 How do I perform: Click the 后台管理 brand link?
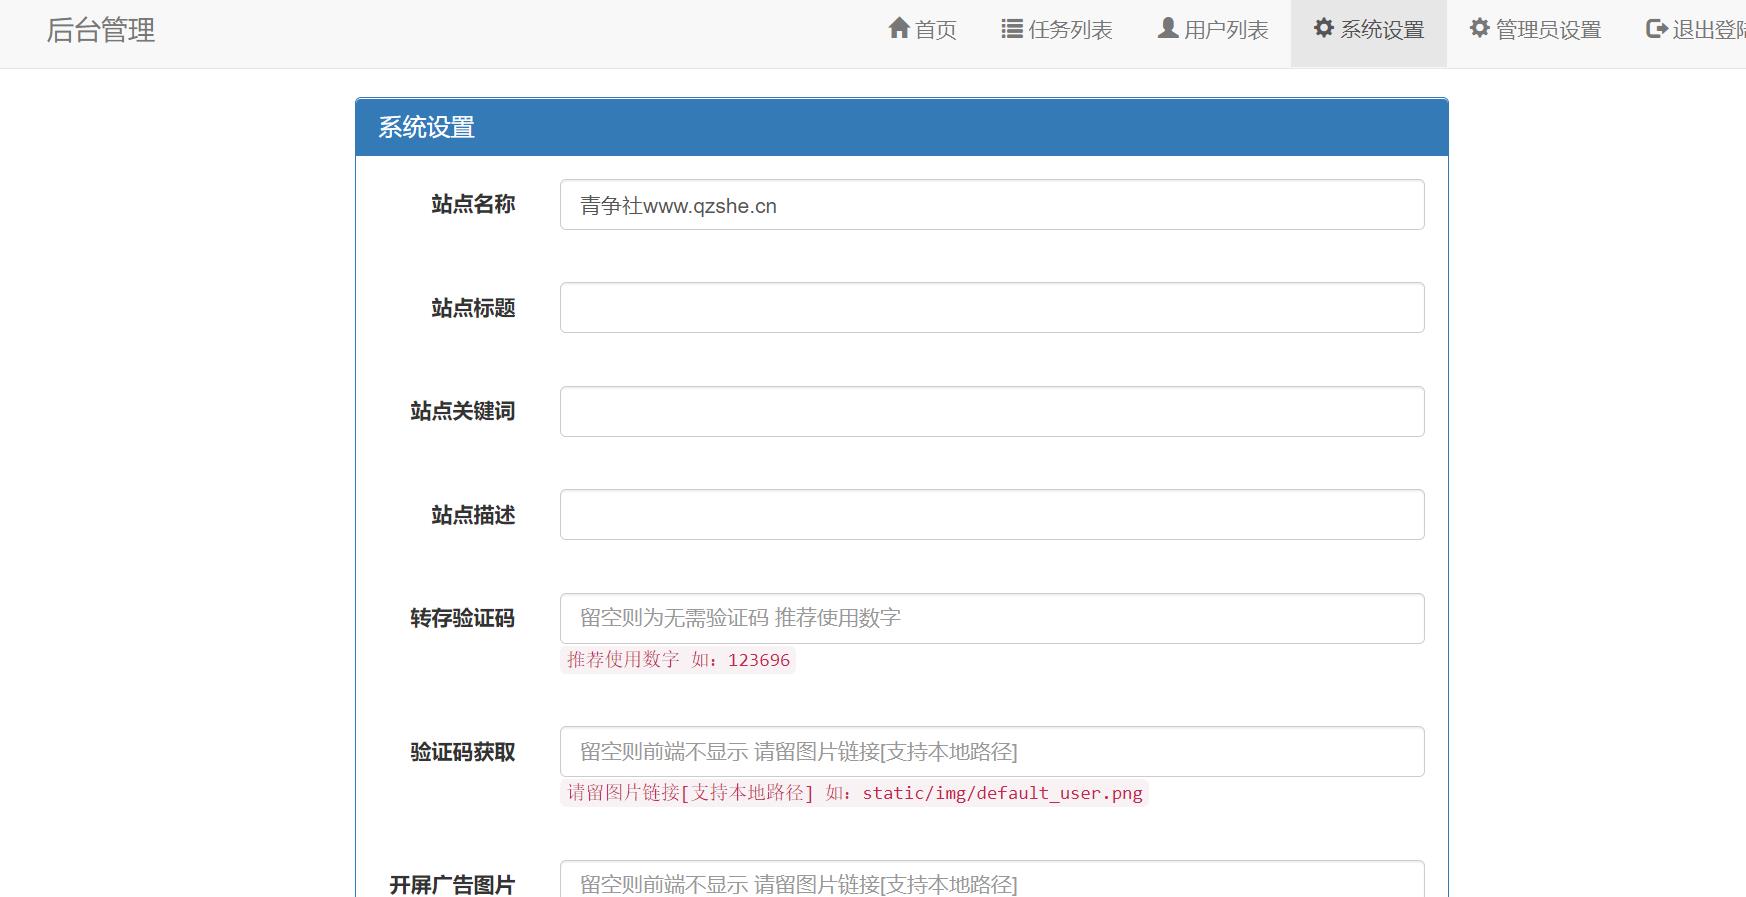(x=101, y=30)
